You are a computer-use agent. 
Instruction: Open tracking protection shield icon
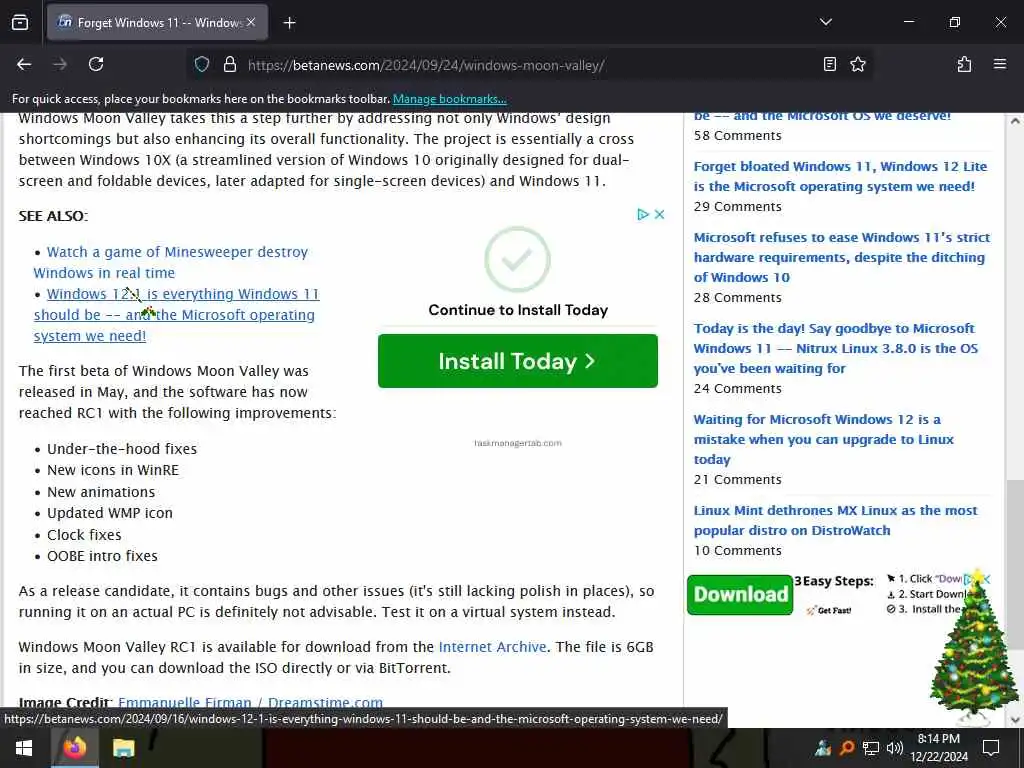tap(202, 65)
